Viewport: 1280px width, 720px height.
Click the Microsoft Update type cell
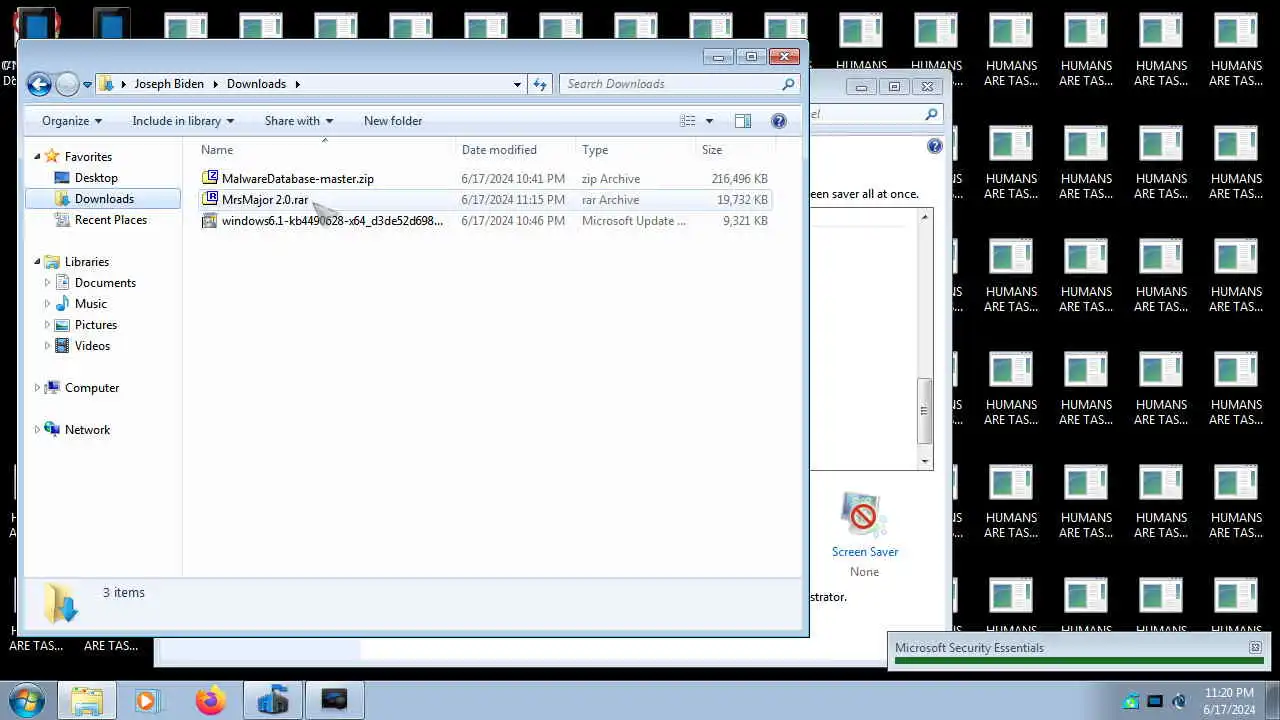(634, 221)
